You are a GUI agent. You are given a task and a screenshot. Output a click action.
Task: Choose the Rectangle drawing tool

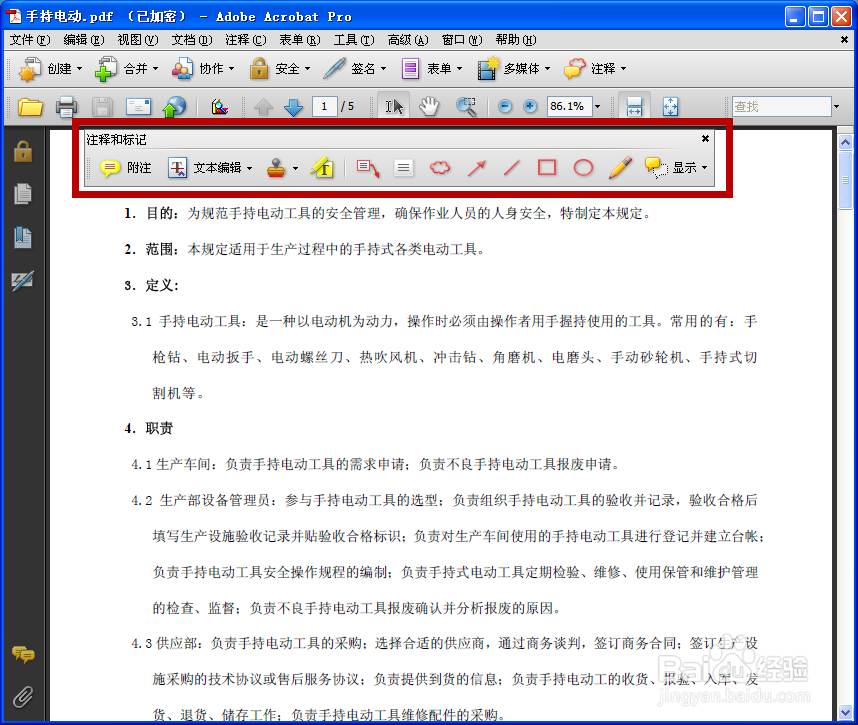[x=546, y=167]
